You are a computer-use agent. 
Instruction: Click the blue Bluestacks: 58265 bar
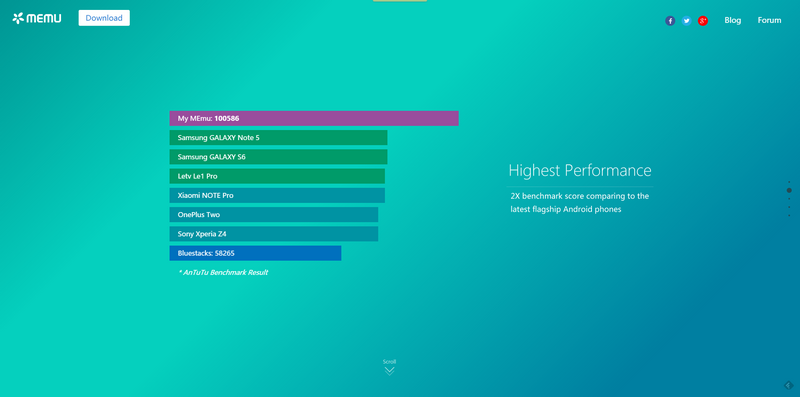pyautogui.click(x=255, y=253)
